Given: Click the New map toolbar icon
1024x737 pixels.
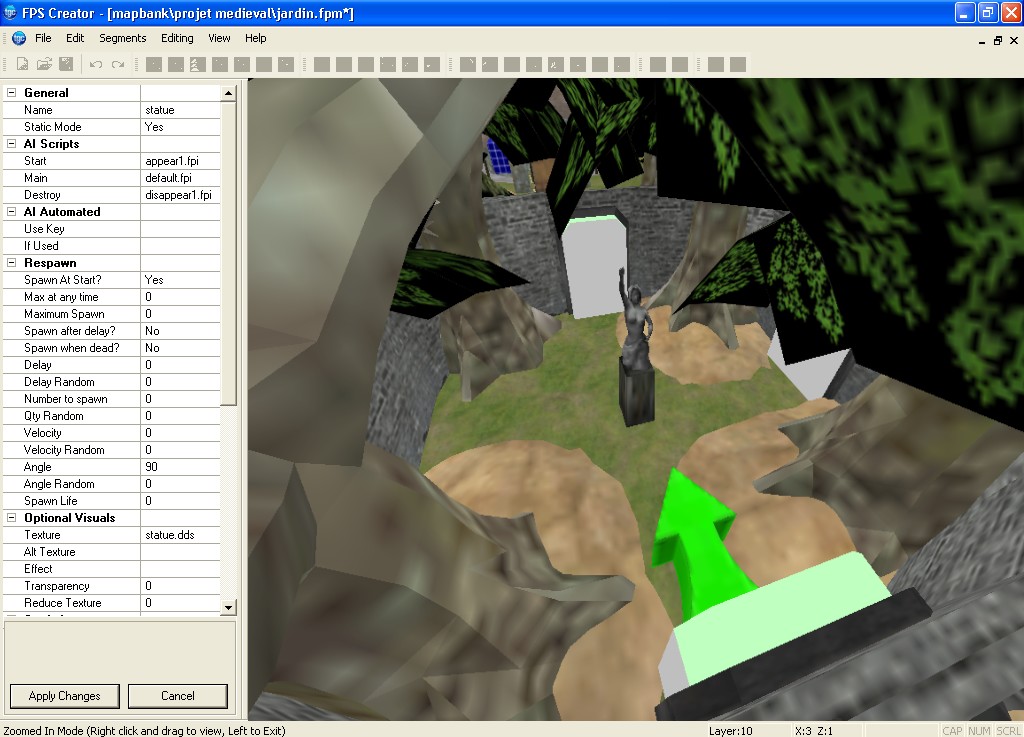Looking at the screenshot, I should (x=22, y=64).
